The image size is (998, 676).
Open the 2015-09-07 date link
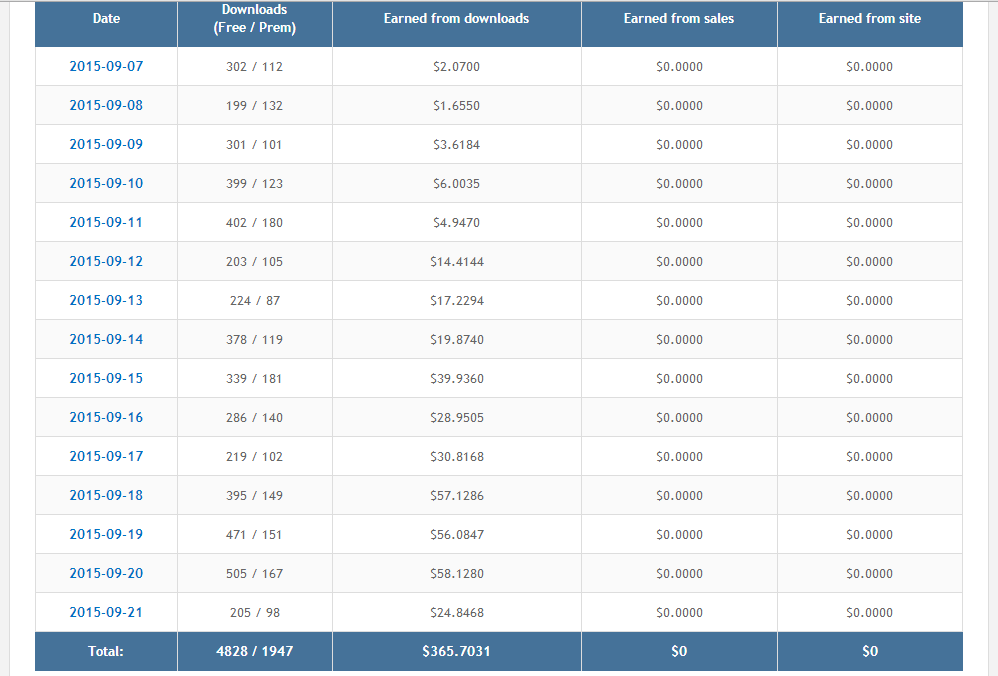(106, 66)
